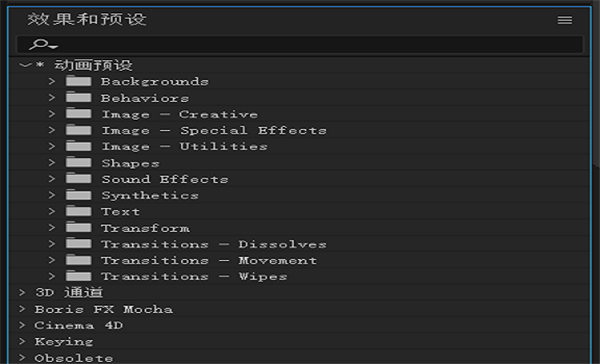Viewport: 600px width, 364px height.
Task: Click the 效果和预设 panel tab title
Action: coord(87,19)
